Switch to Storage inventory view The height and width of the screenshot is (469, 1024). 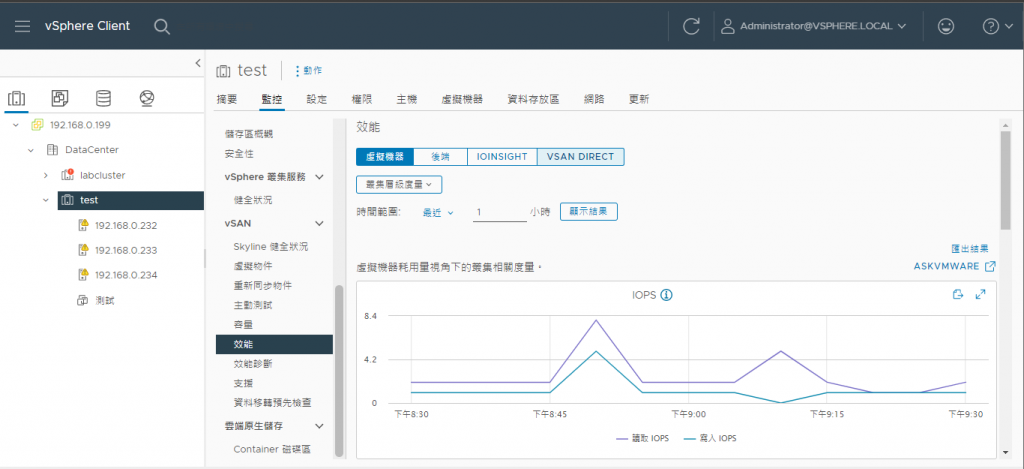(103, 99)
